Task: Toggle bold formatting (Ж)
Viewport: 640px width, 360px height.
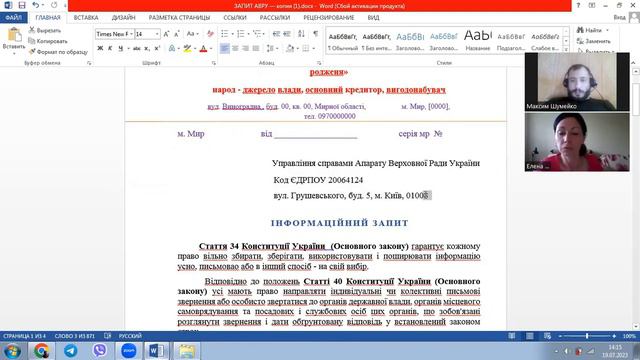Action: 100,49
